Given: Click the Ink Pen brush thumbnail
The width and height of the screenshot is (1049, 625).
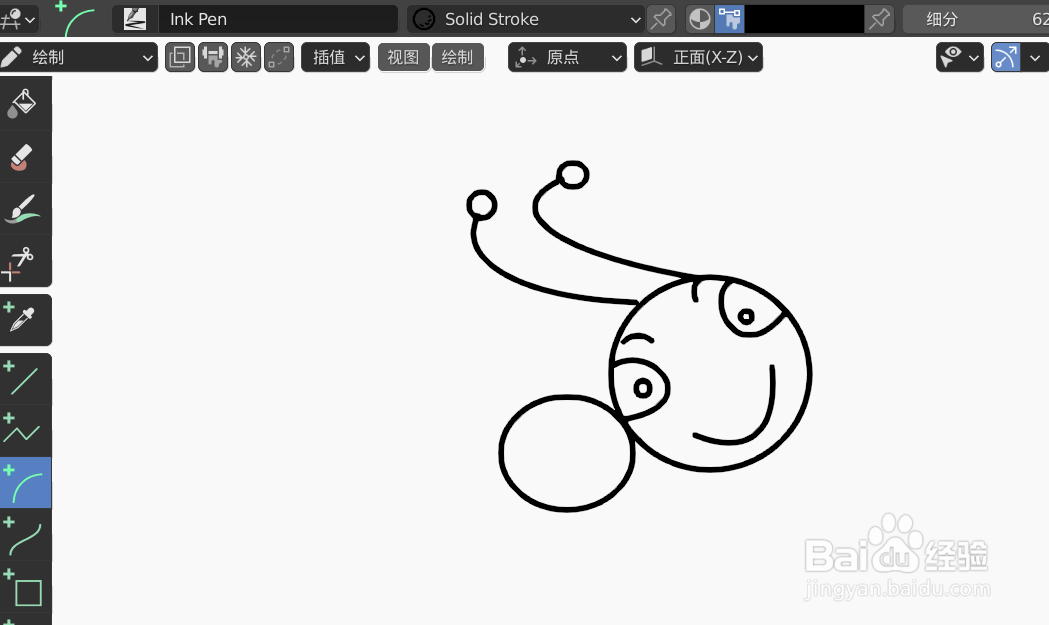Looking at the screenshot, I should 135,19.
